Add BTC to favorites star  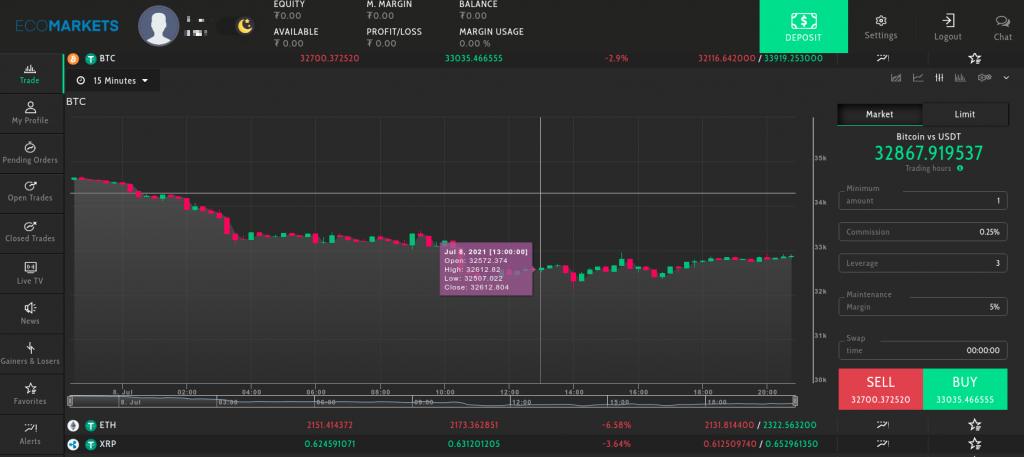[975, 58]
